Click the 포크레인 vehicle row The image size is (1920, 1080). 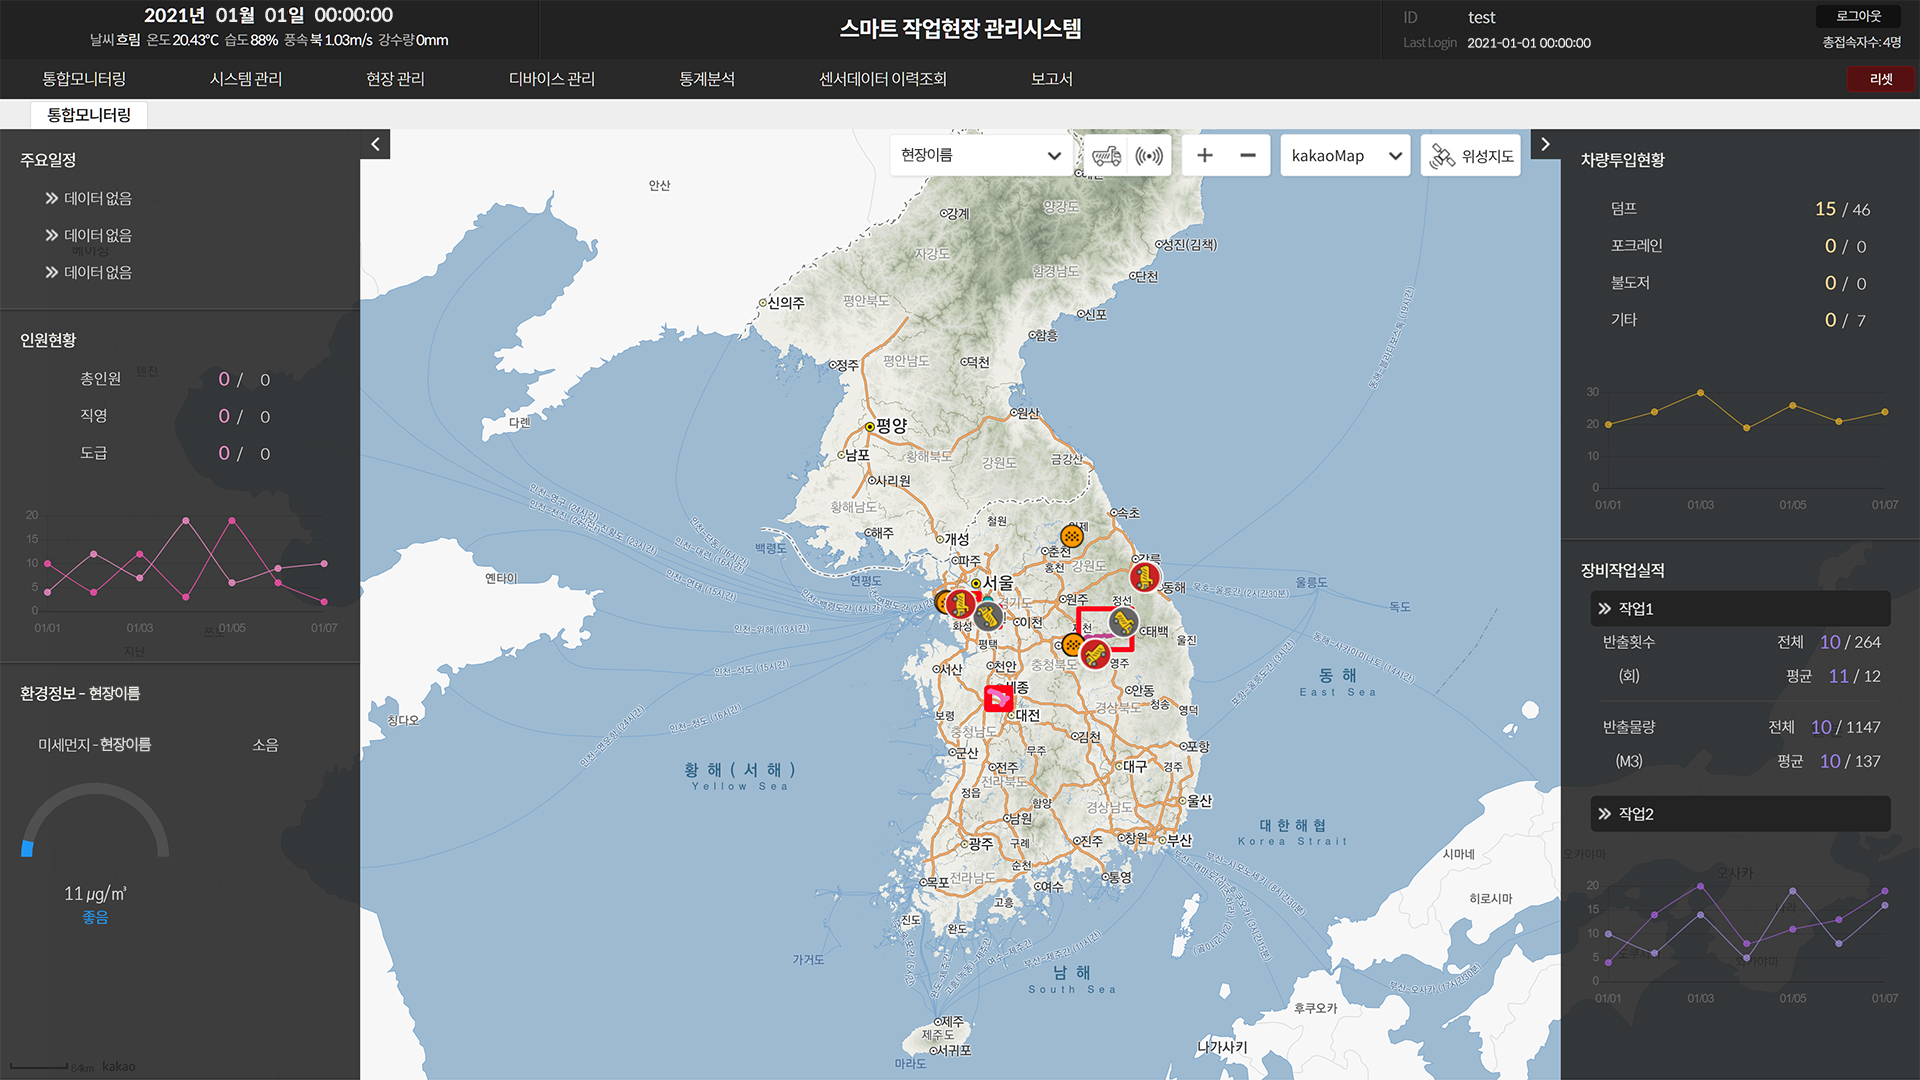click(x=1740, y=246)
